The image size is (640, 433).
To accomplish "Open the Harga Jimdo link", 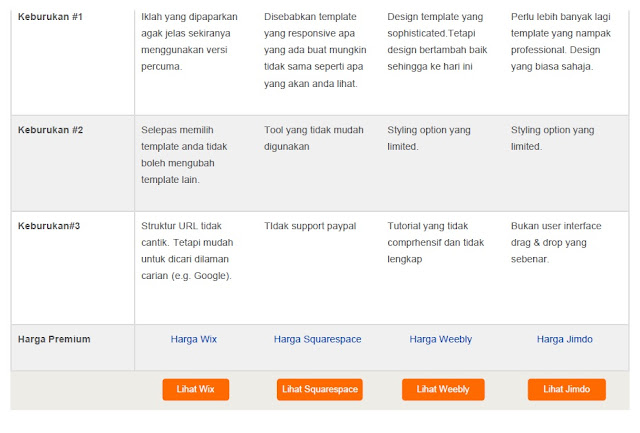I will [564, 339].
